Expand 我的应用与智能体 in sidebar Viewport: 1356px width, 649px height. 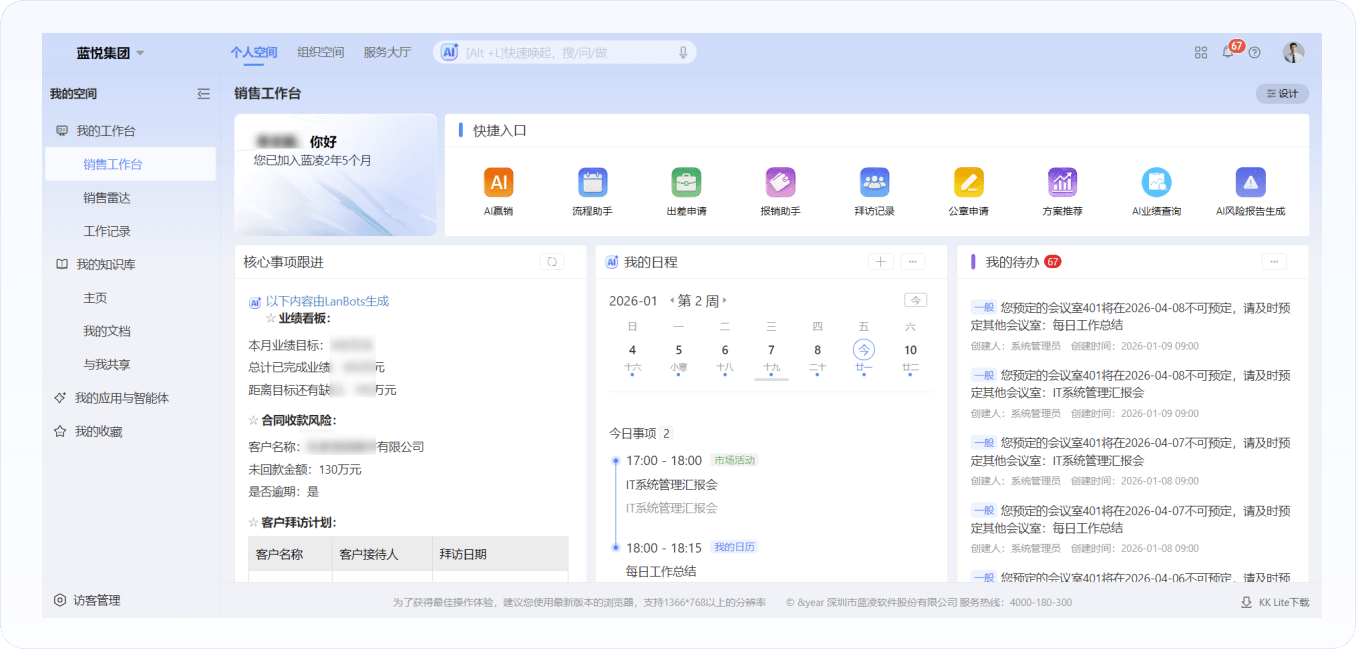pos(122,398)
